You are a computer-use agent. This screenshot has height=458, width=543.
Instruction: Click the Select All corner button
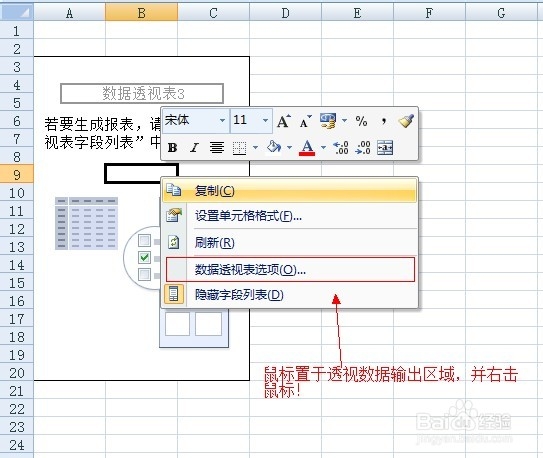click(x=17, y=12)
